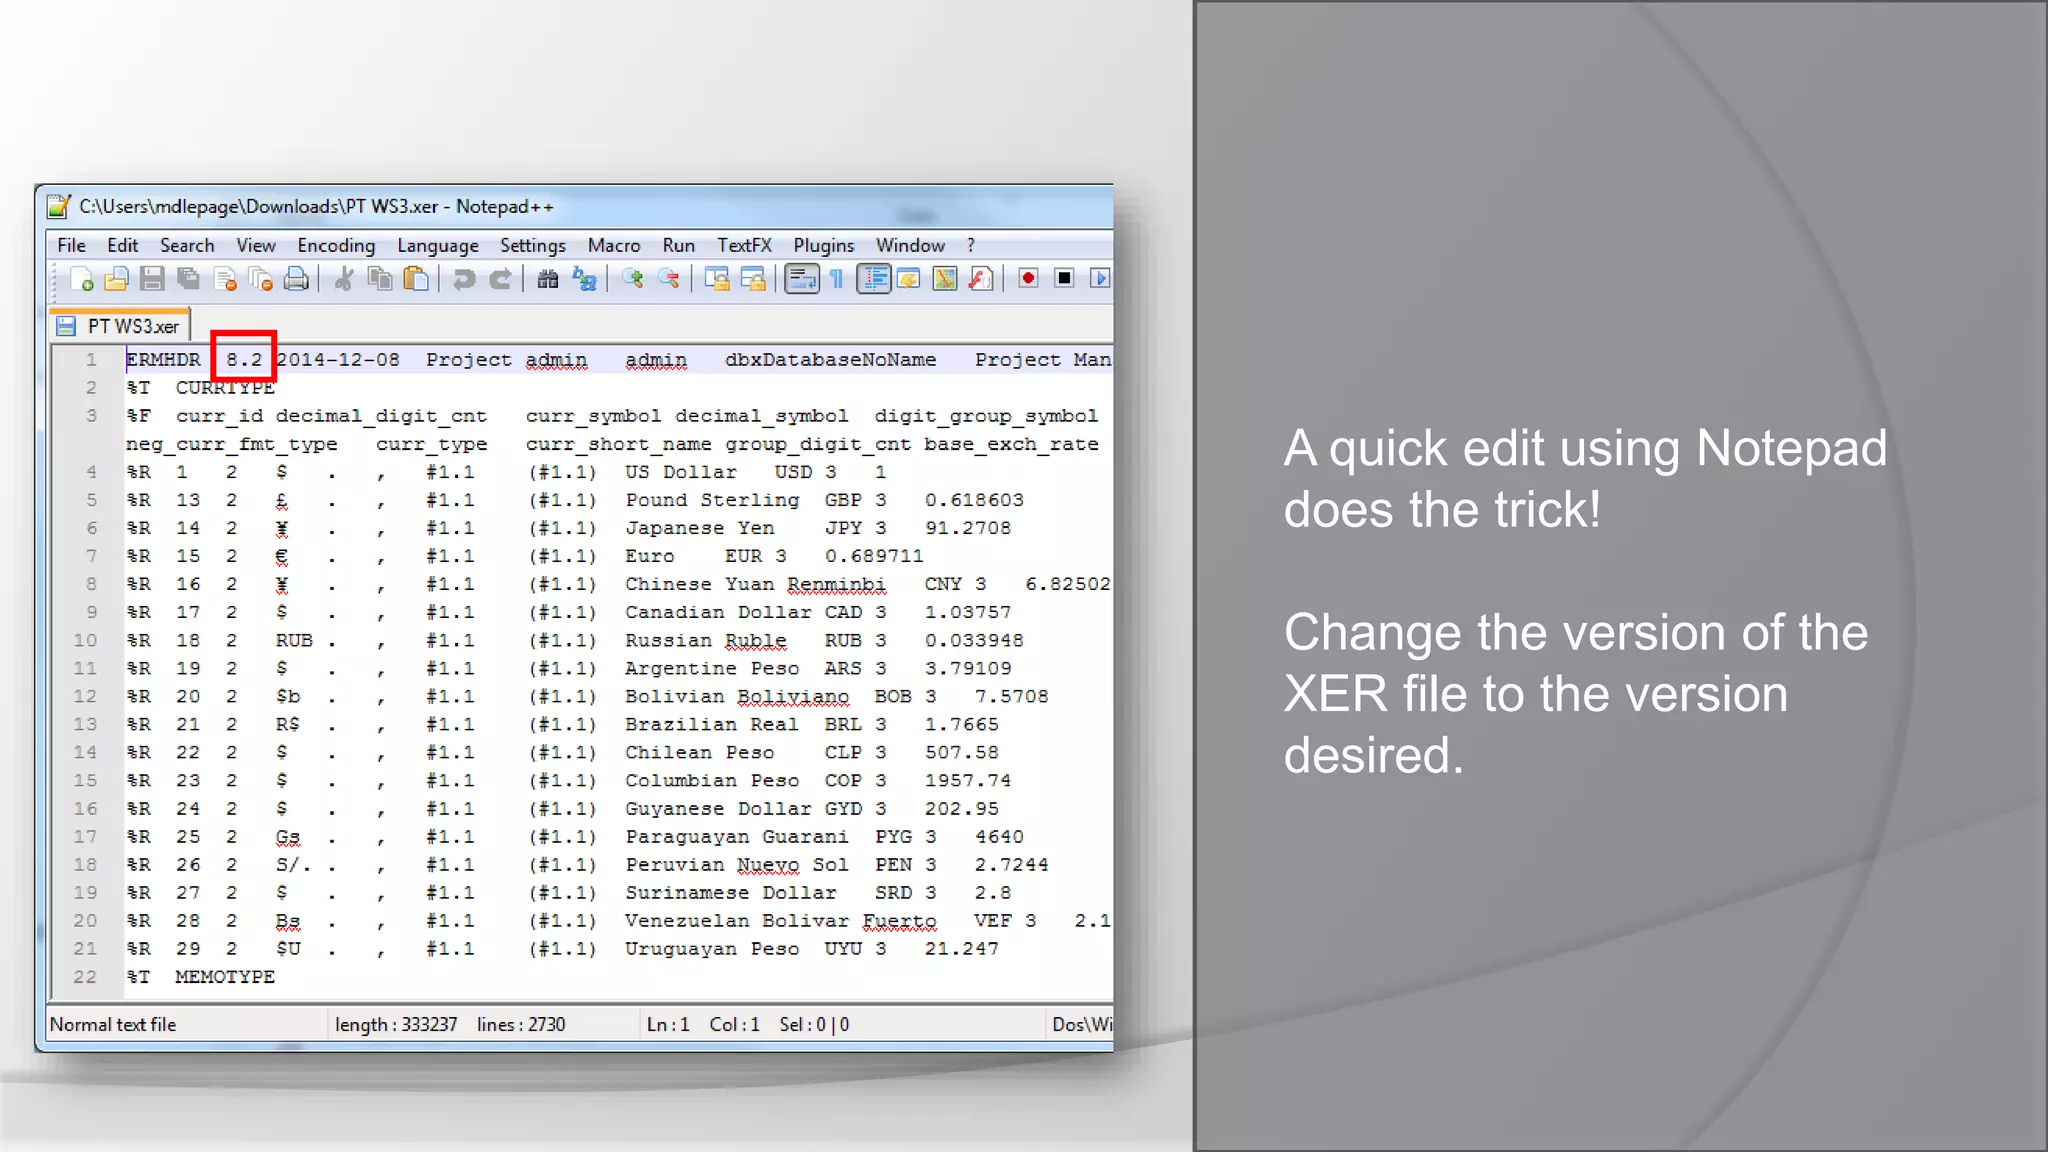Click the Open file folder icon
This screenshot has height=1152, width=2048.
116,279
